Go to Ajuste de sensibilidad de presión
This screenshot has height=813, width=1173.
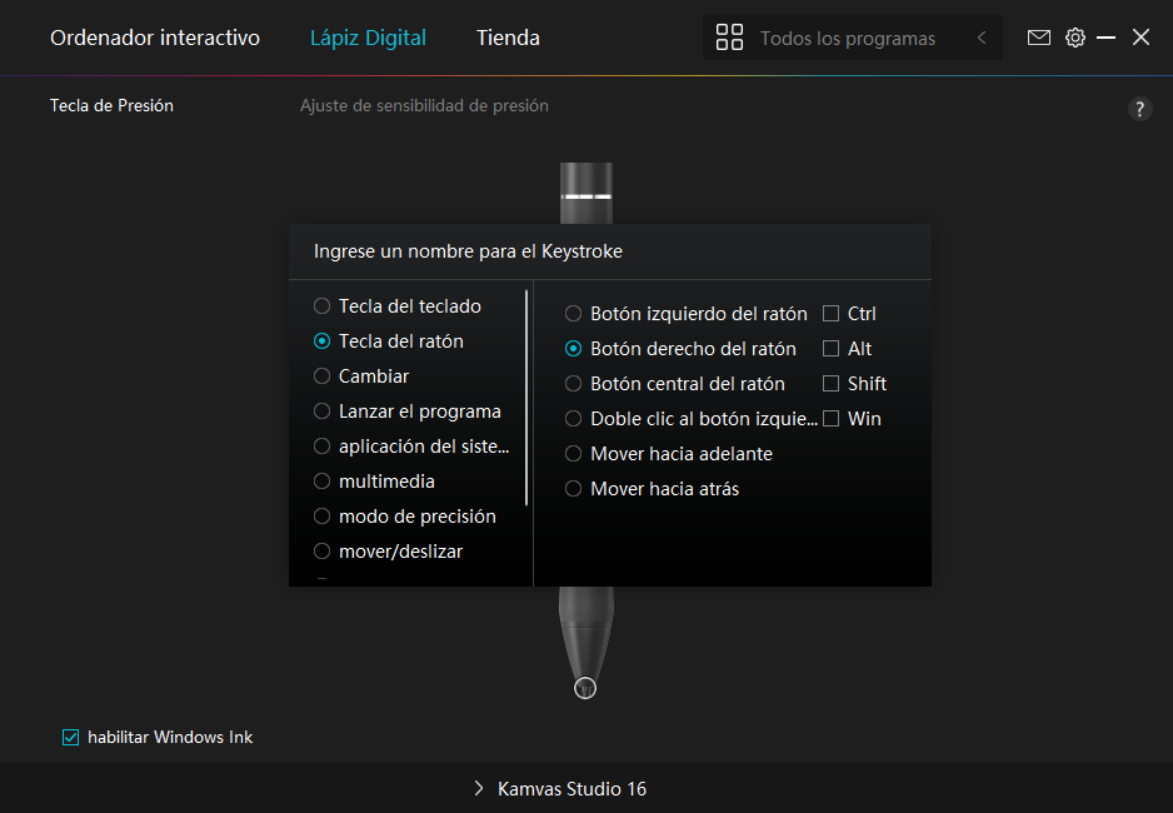coord(424,106)
